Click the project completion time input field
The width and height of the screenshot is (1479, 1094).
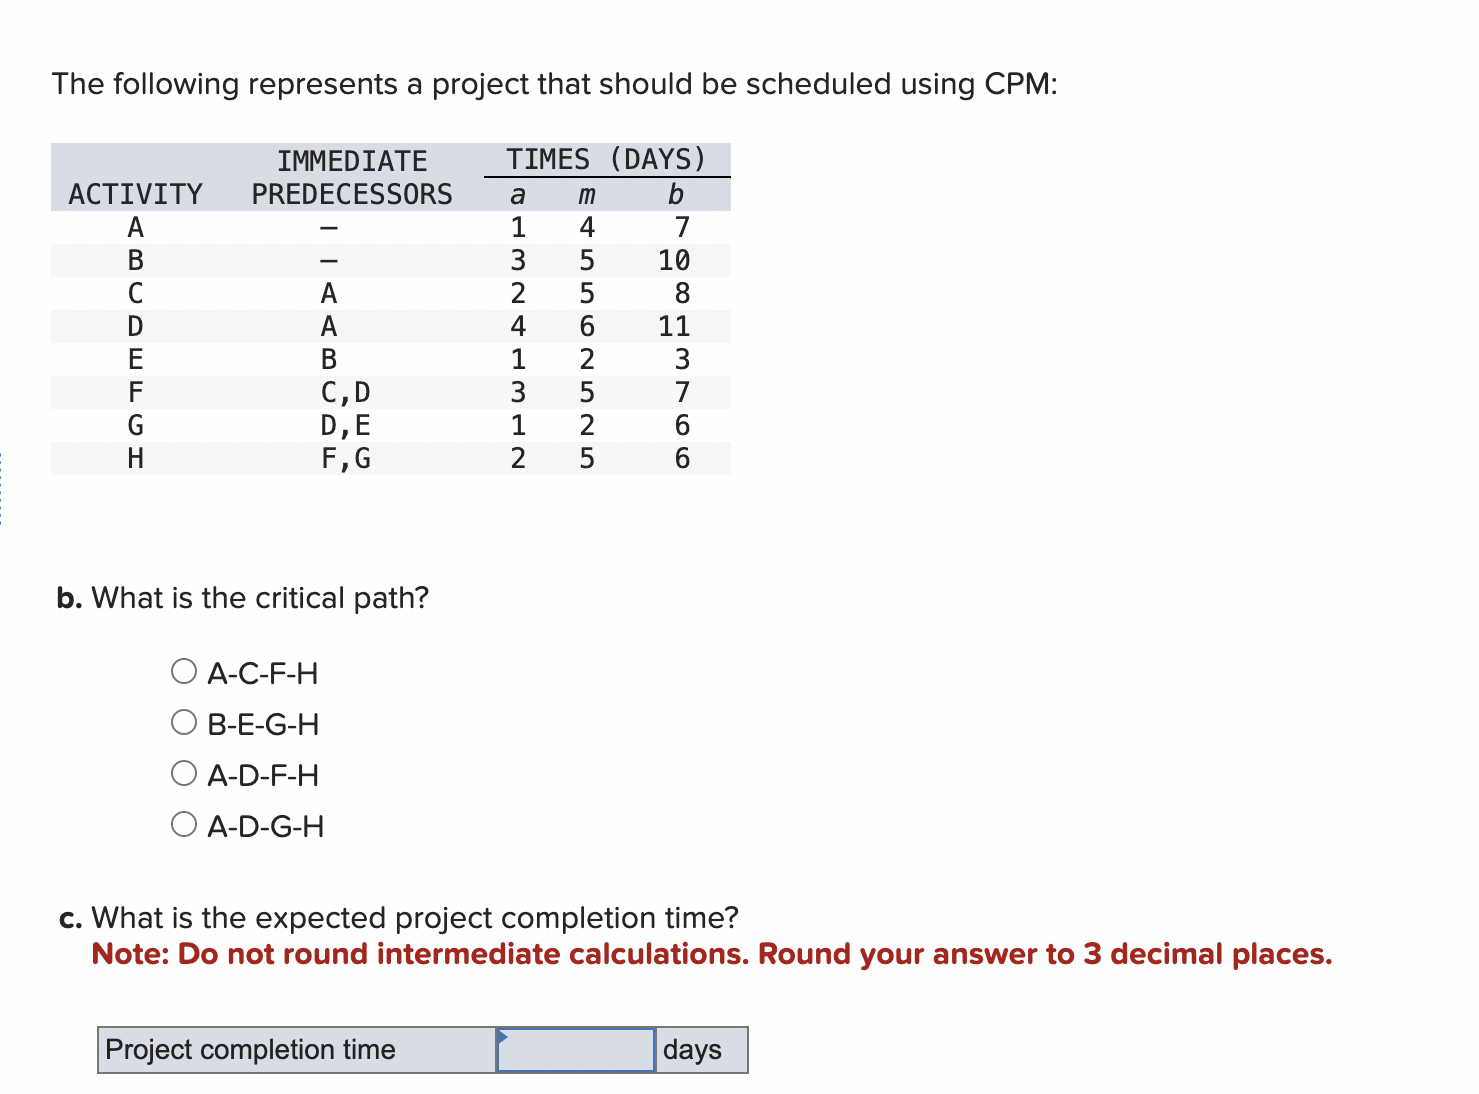click(x=577, y=1050)
